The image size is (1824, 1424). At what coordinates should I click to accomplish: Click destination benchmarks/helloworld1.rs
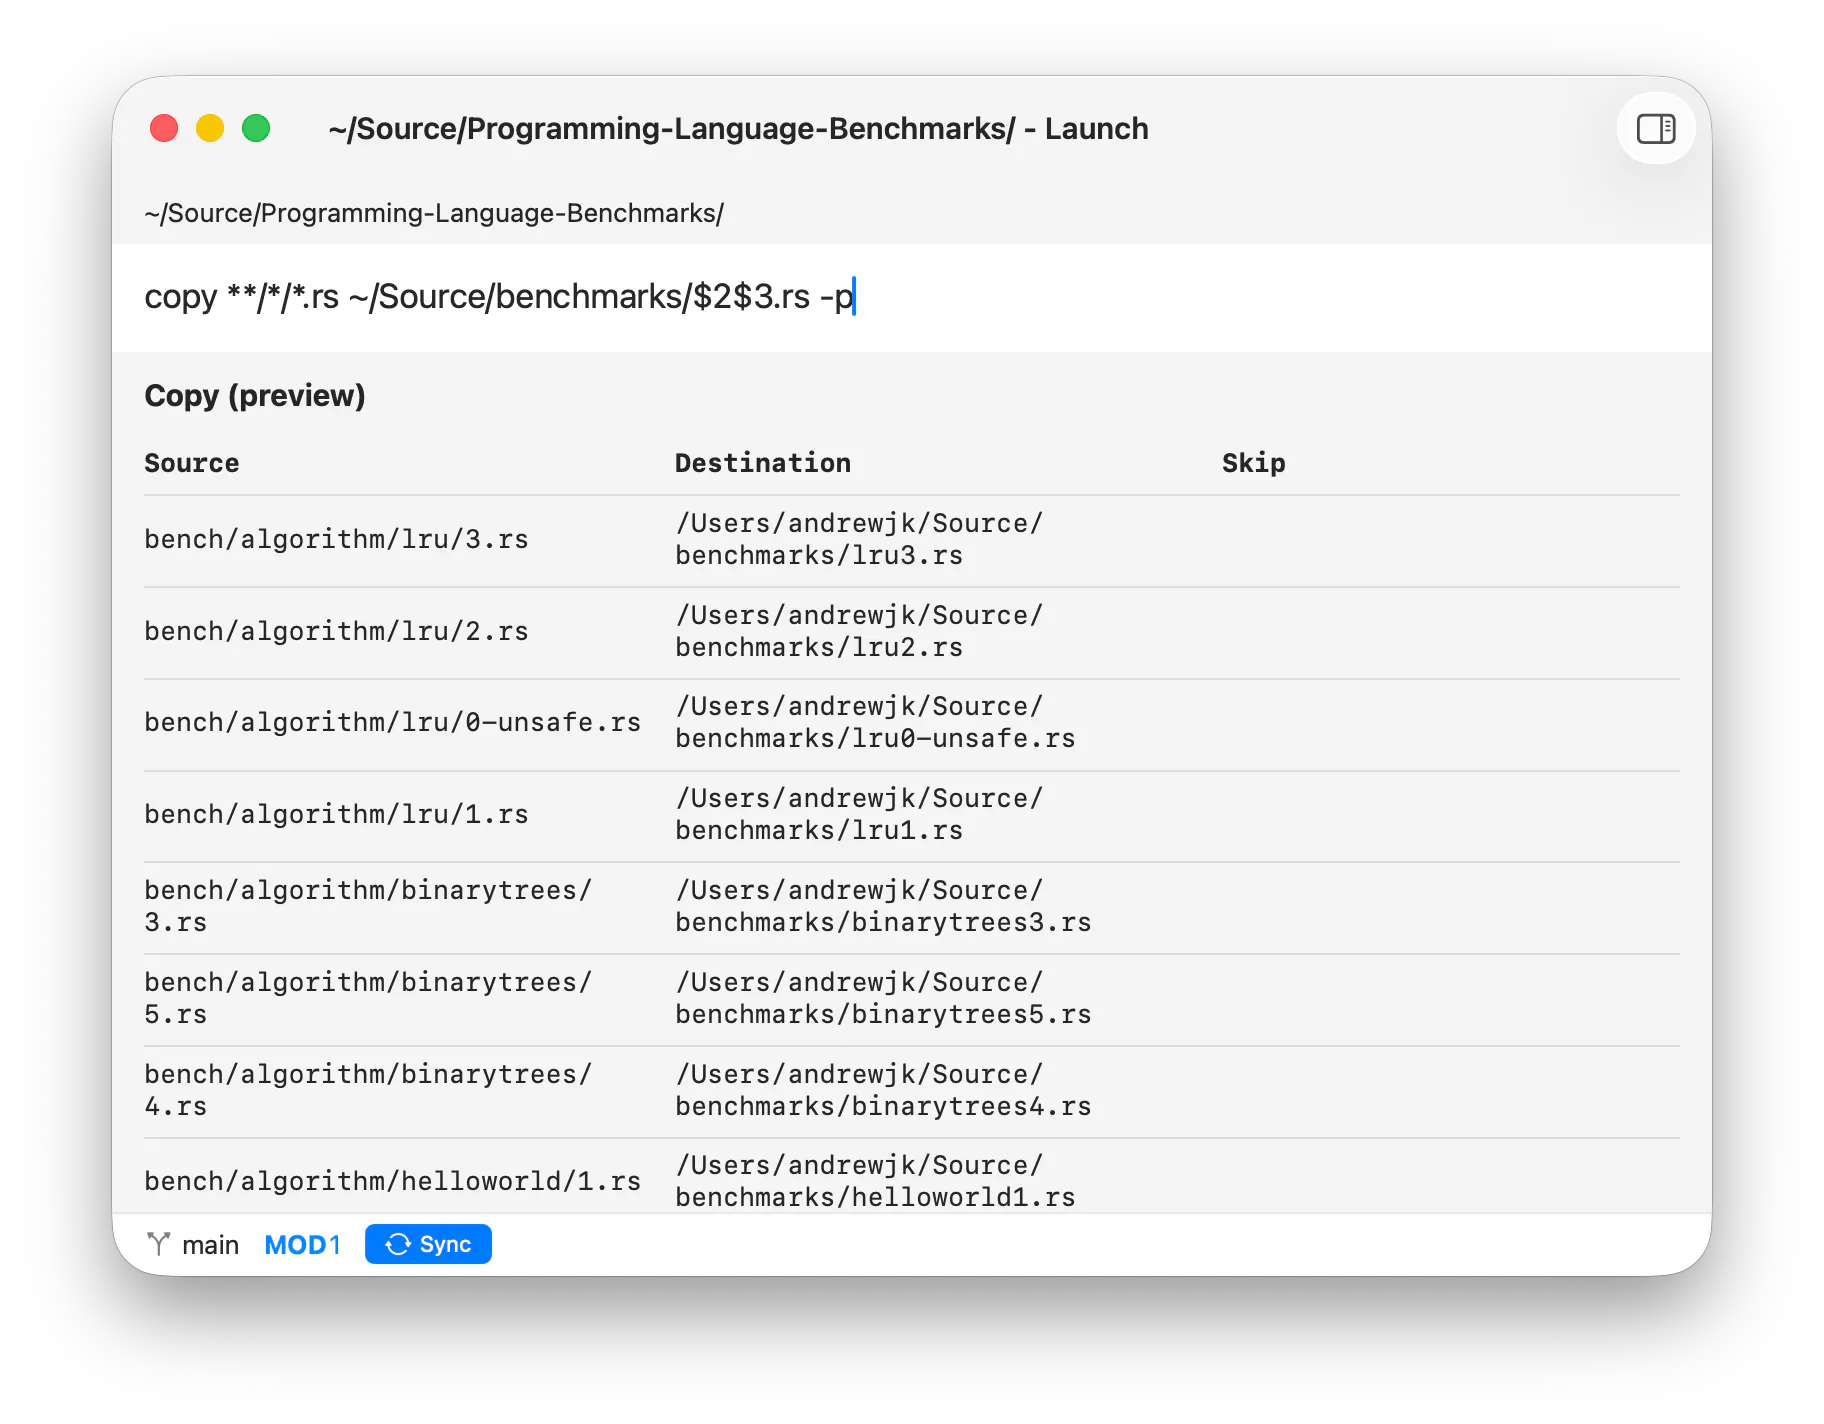875,1182
